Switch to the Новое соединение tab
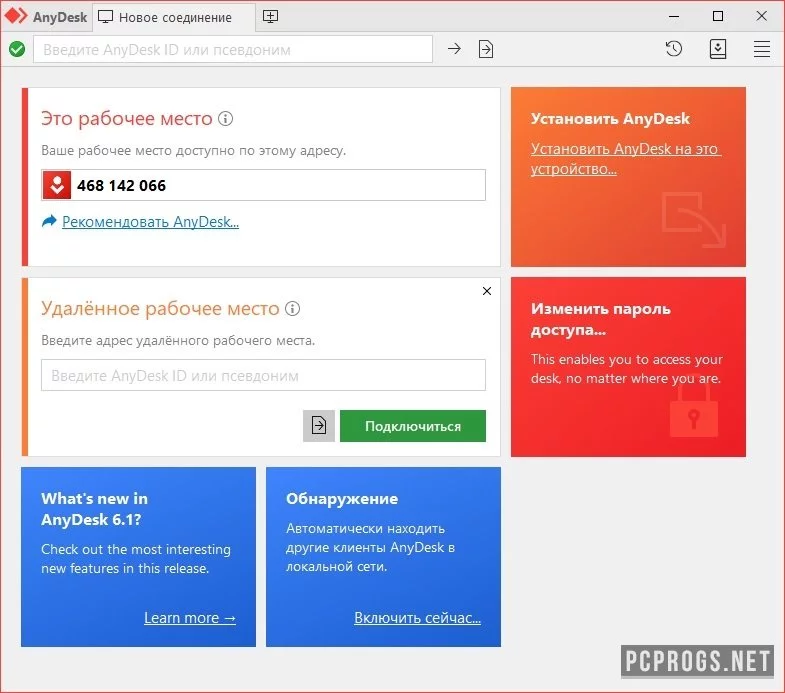This screenshot has height=693, width=785. pos(174,17)
